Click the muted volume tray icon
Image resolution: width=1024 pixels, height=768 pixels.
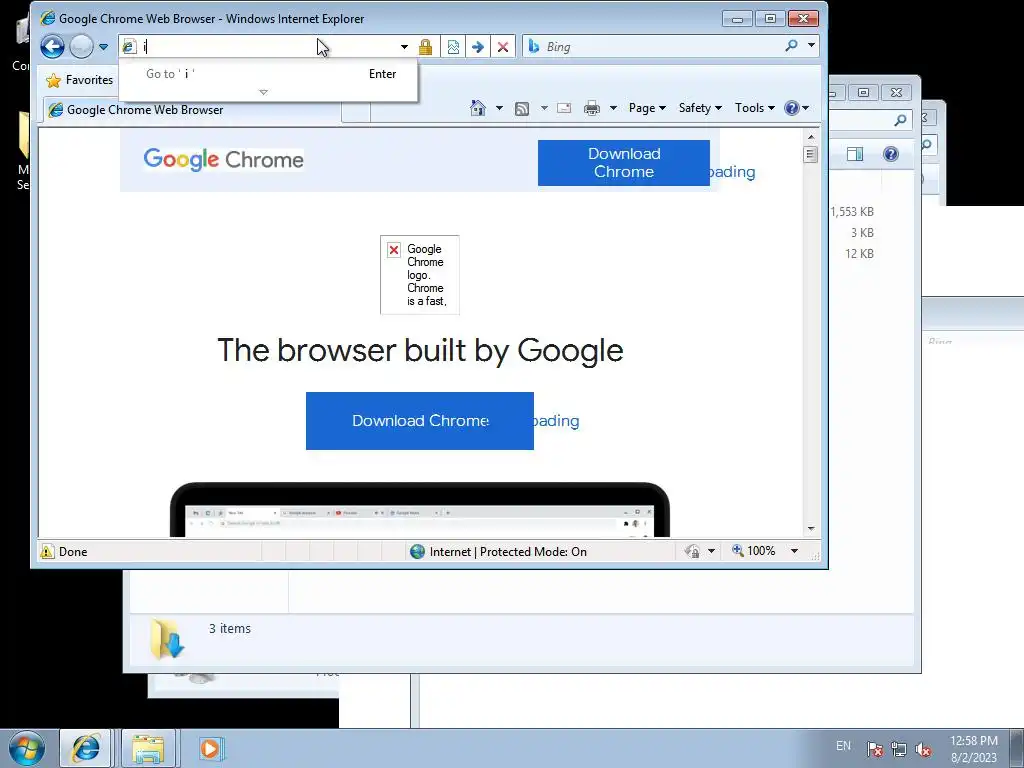(x=923, y=749)
